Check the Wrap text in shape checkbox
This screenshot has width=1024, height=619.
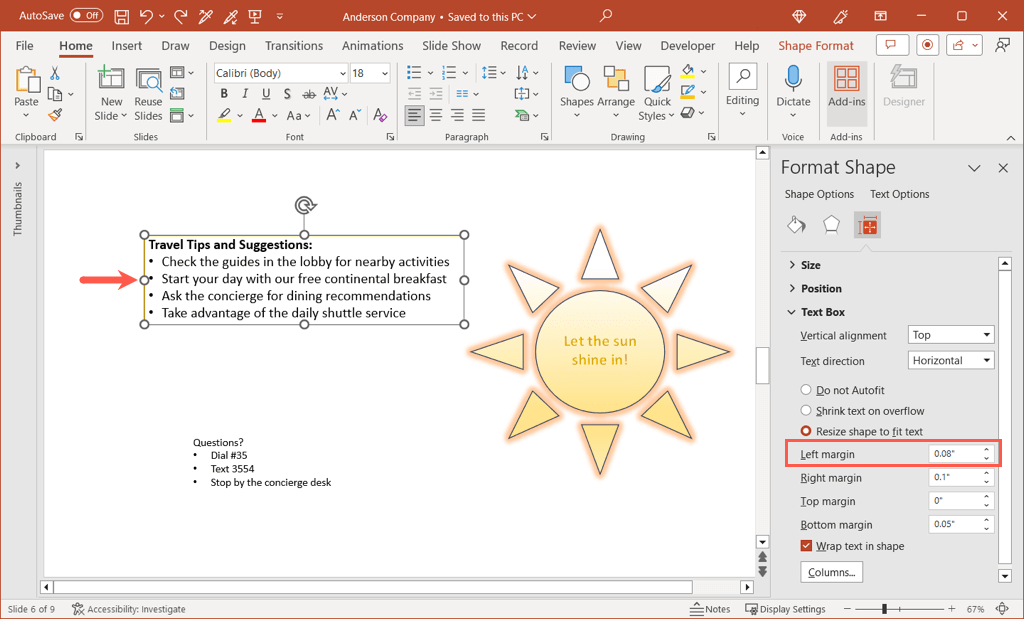[x=806, y=546]
